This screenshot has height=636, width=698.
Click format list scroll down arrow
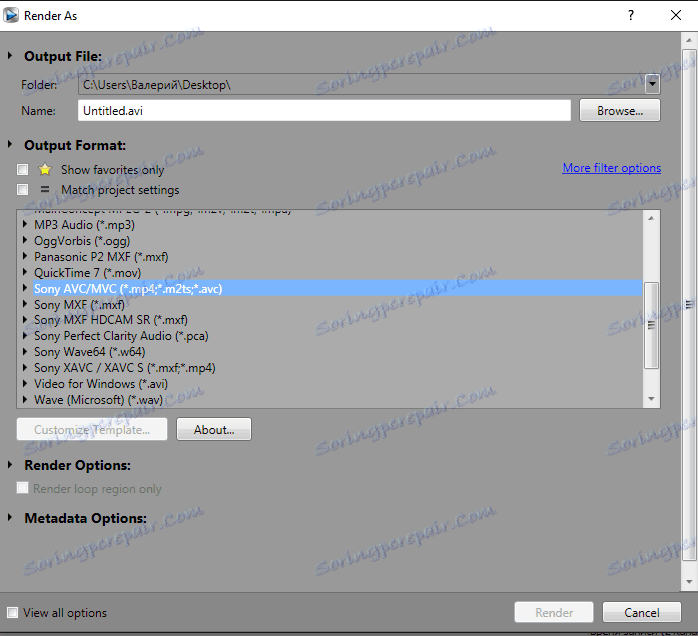pyautogui.click(x=651, y=399)
